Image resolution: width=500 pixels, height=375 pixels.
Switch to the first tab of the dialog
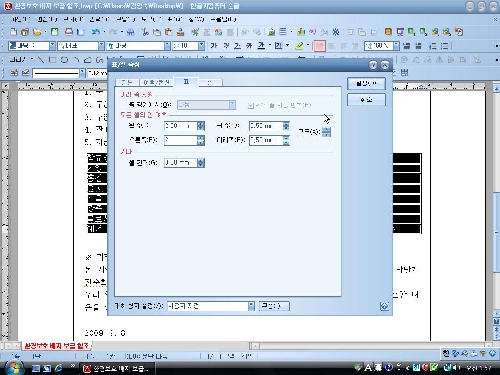tap(127, 82)
